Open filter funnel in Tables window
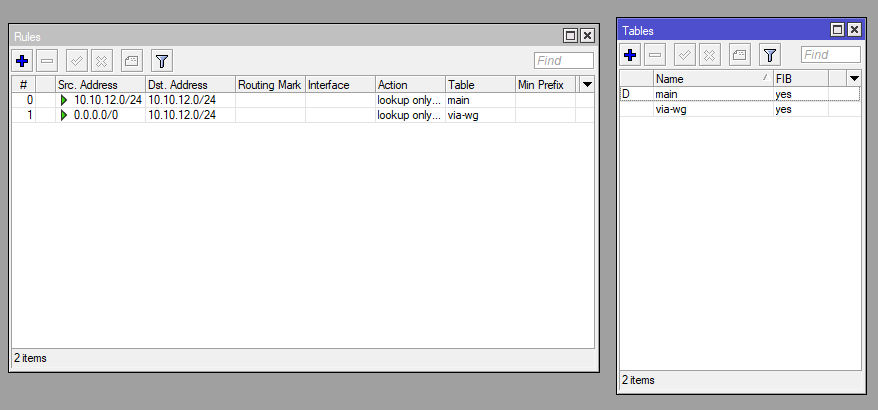Viewport: 878px width, 410px height. (770, 54)
